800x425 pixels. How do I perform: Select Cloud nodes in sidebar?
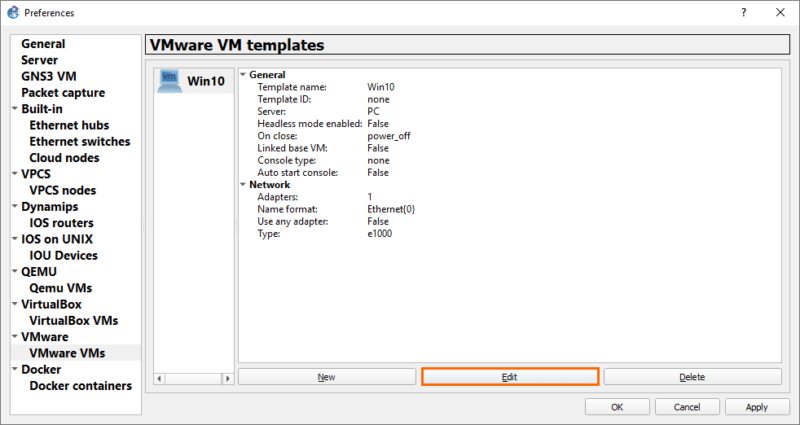(x=64, y=158)
